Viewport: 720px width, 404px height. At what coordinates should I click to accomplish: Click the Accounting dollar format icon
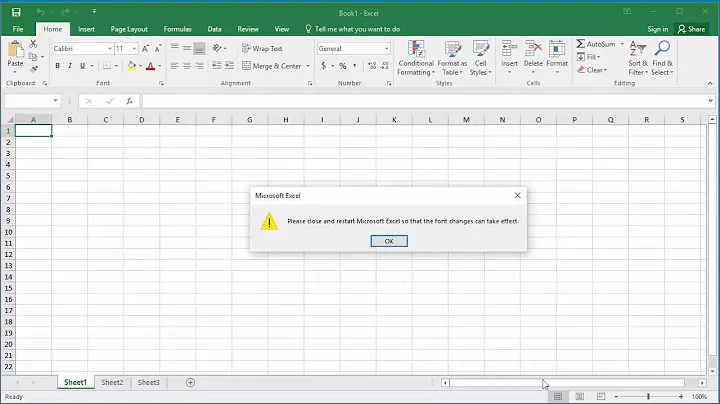(324, 66)
